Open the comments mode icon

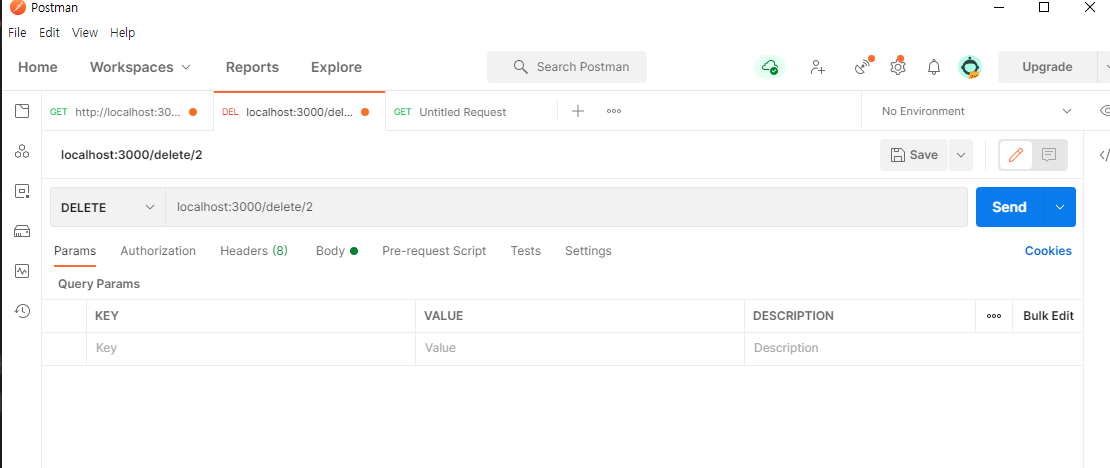[x=1049, y=155]
